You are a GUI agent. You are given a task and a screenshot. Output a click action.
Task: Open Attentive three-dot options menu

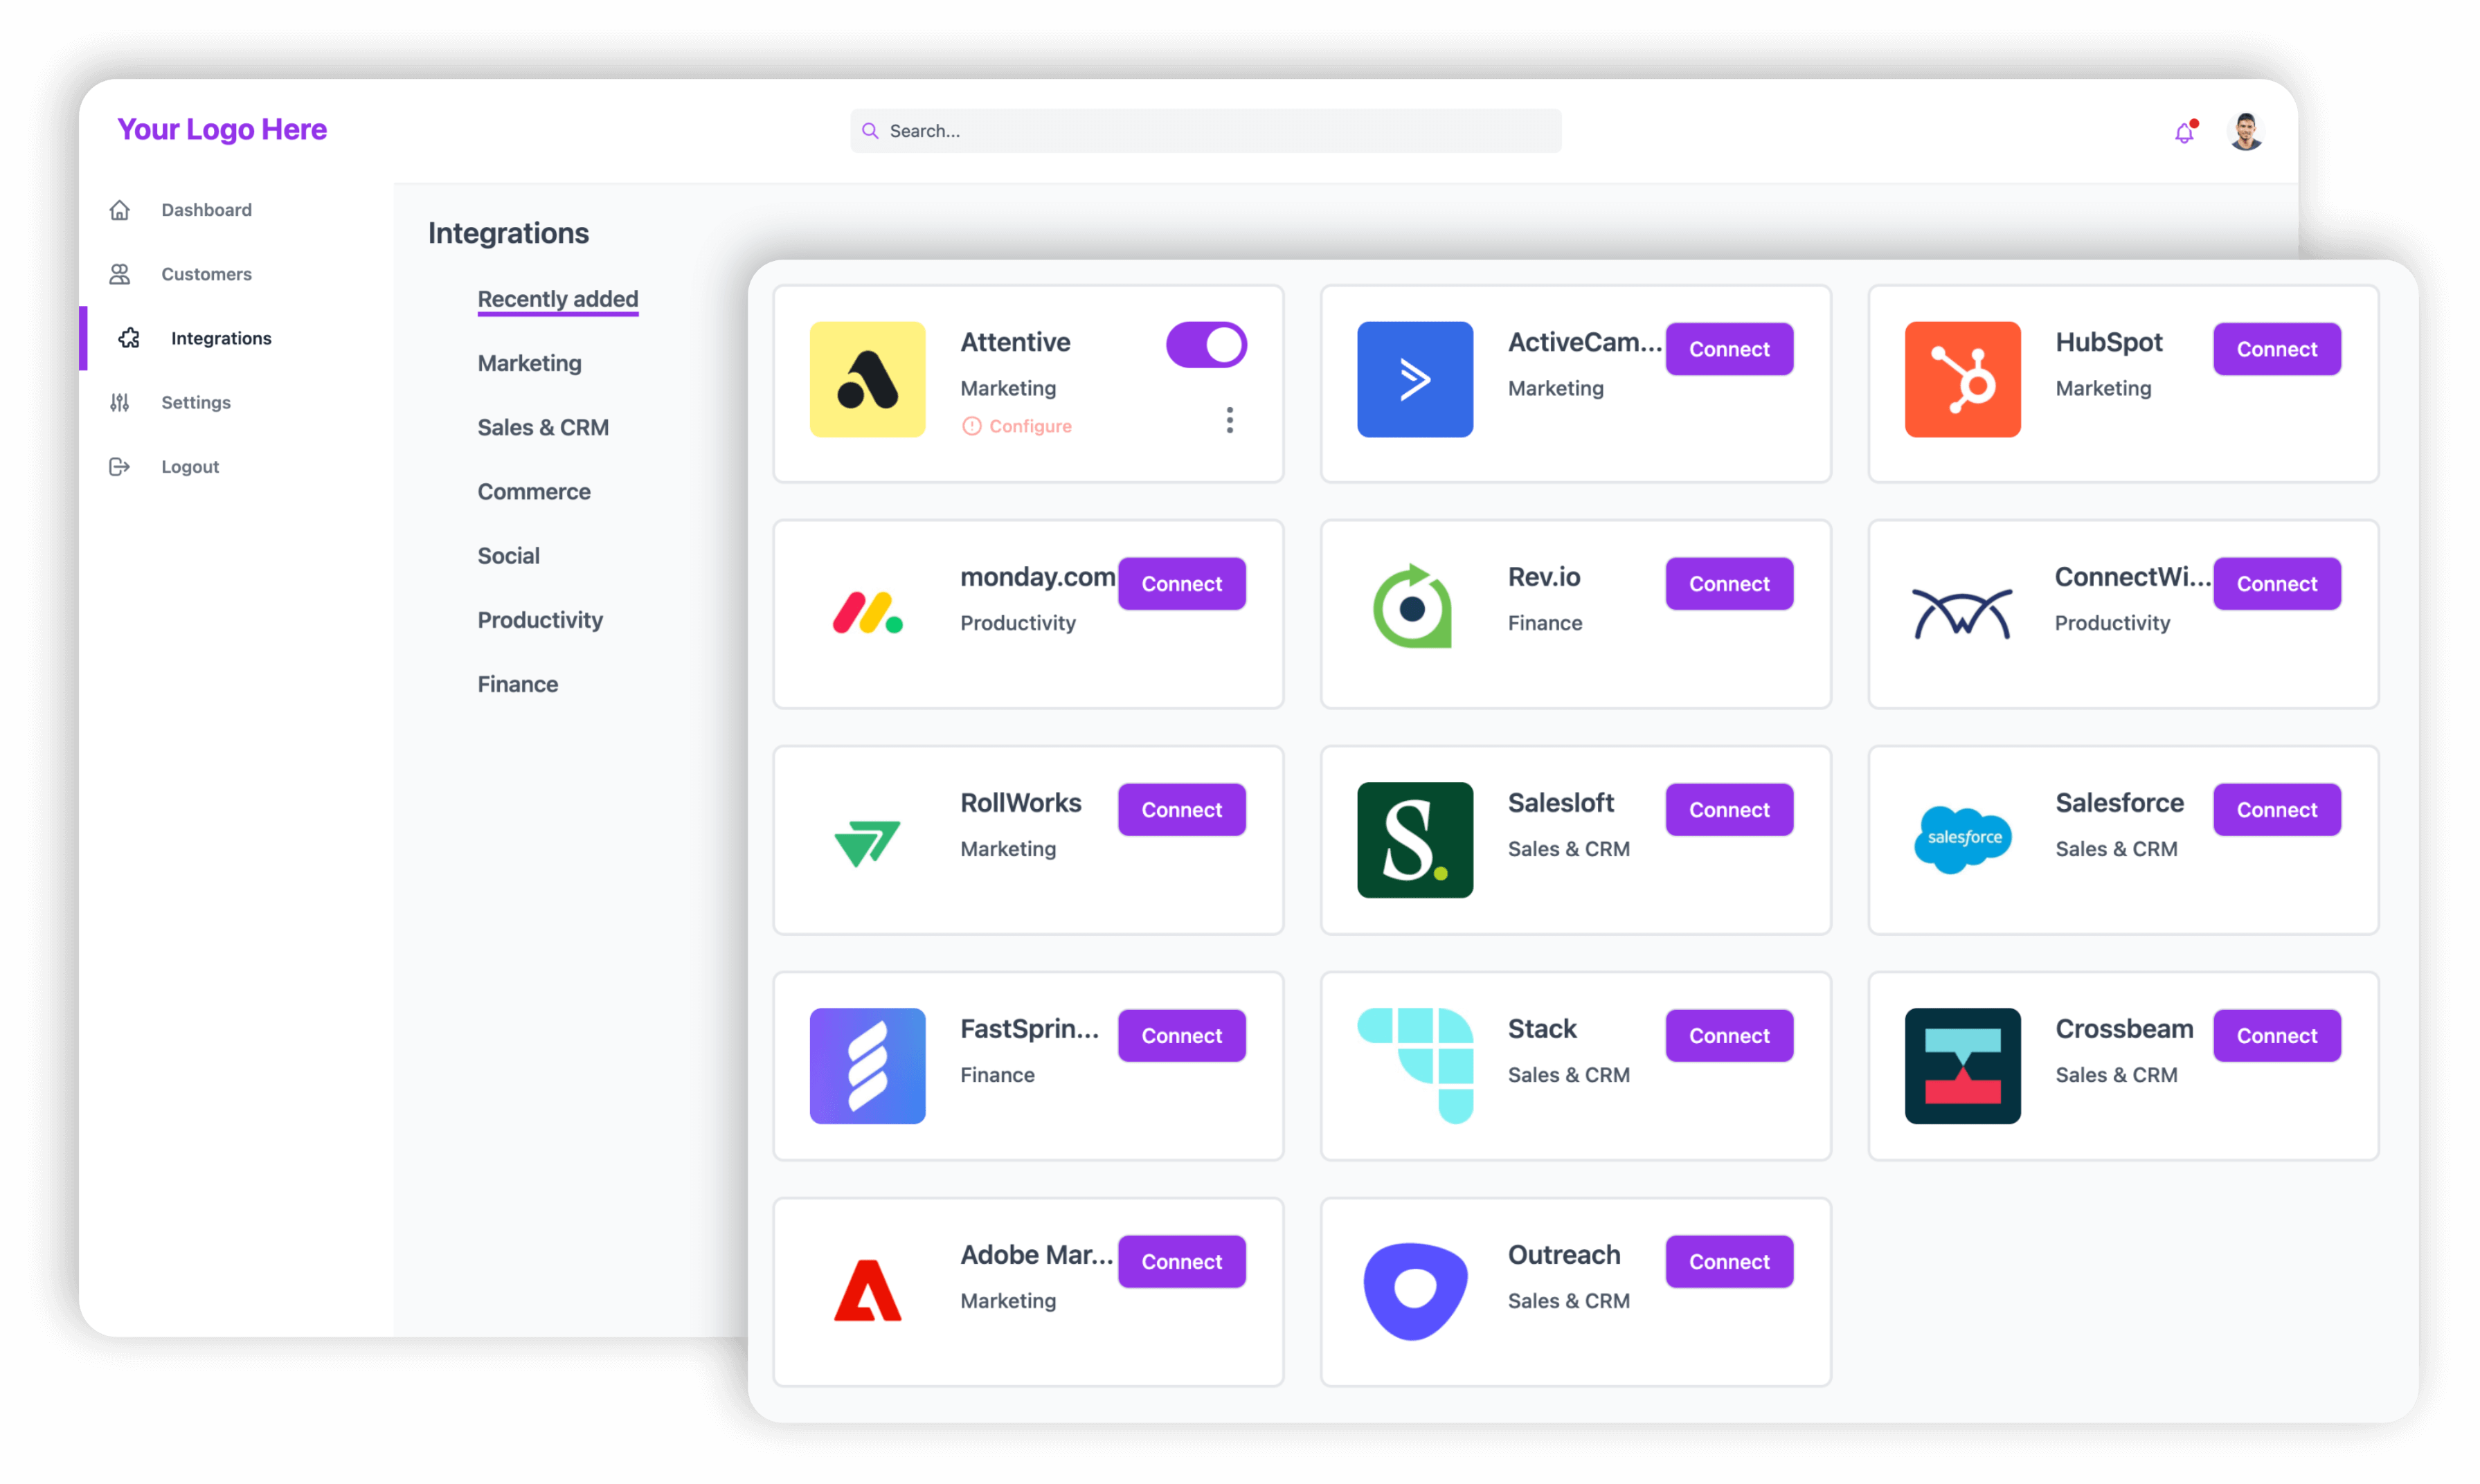tap(1230, 420)
